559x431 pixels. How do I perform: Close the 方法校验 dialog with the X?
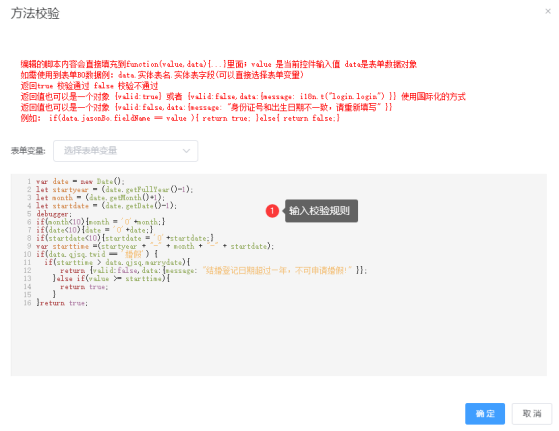(548, 11)
